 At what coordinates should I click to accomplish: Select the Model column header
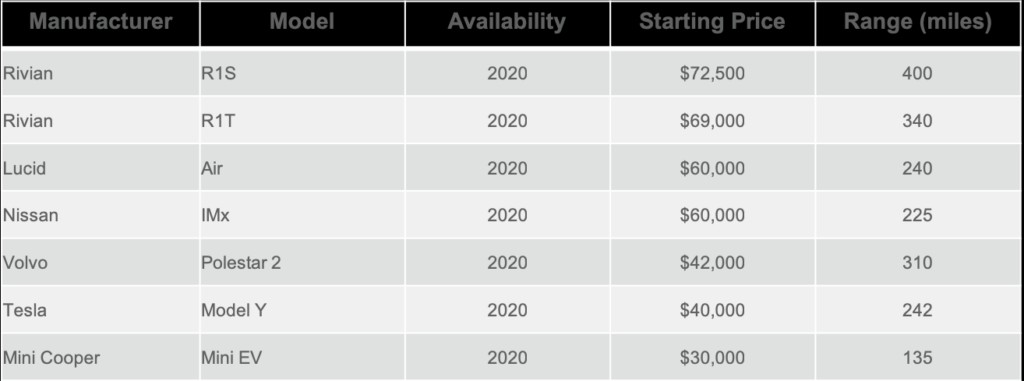click(302, 24)
